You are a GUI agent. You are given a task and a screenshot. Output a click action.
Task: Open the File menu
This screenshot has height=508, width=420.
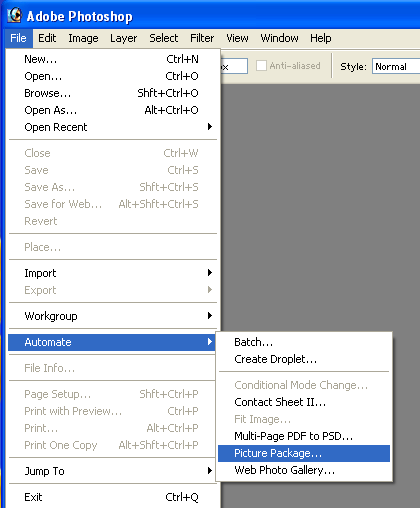pos(18,38)
